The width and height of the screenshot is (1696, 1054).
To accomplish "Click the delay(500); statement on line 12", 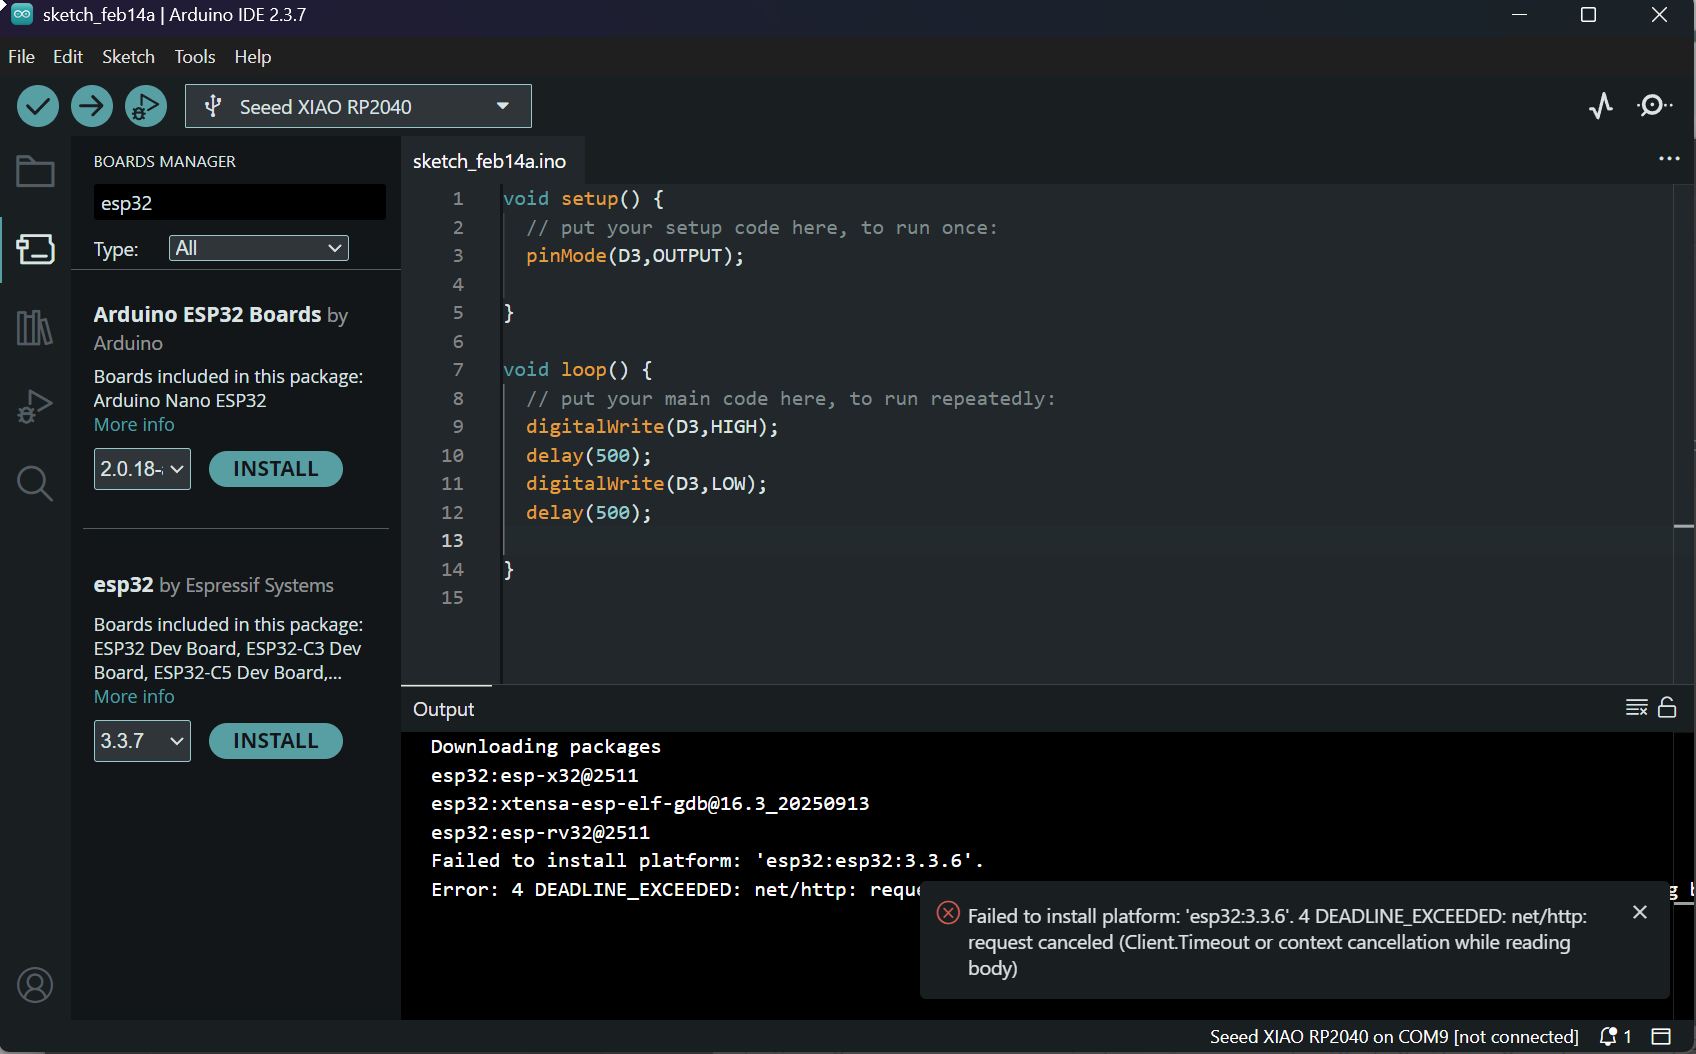I will tap(589, 513).
